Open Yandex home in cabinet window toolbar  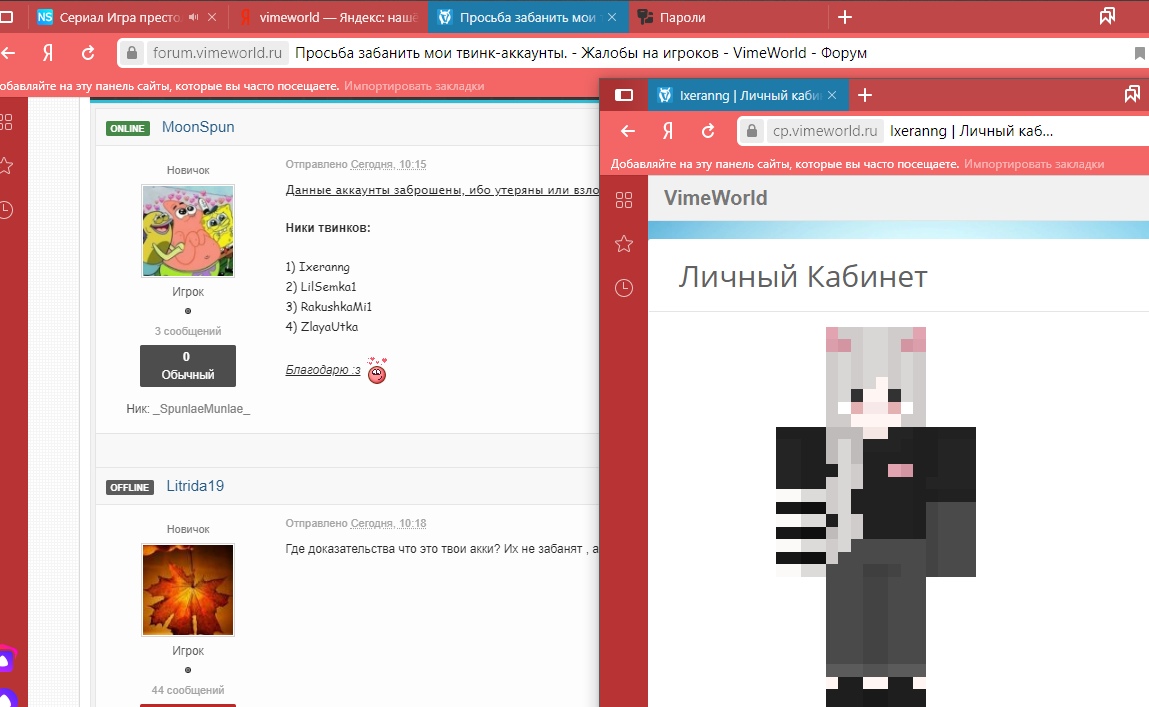coord(668,131)
